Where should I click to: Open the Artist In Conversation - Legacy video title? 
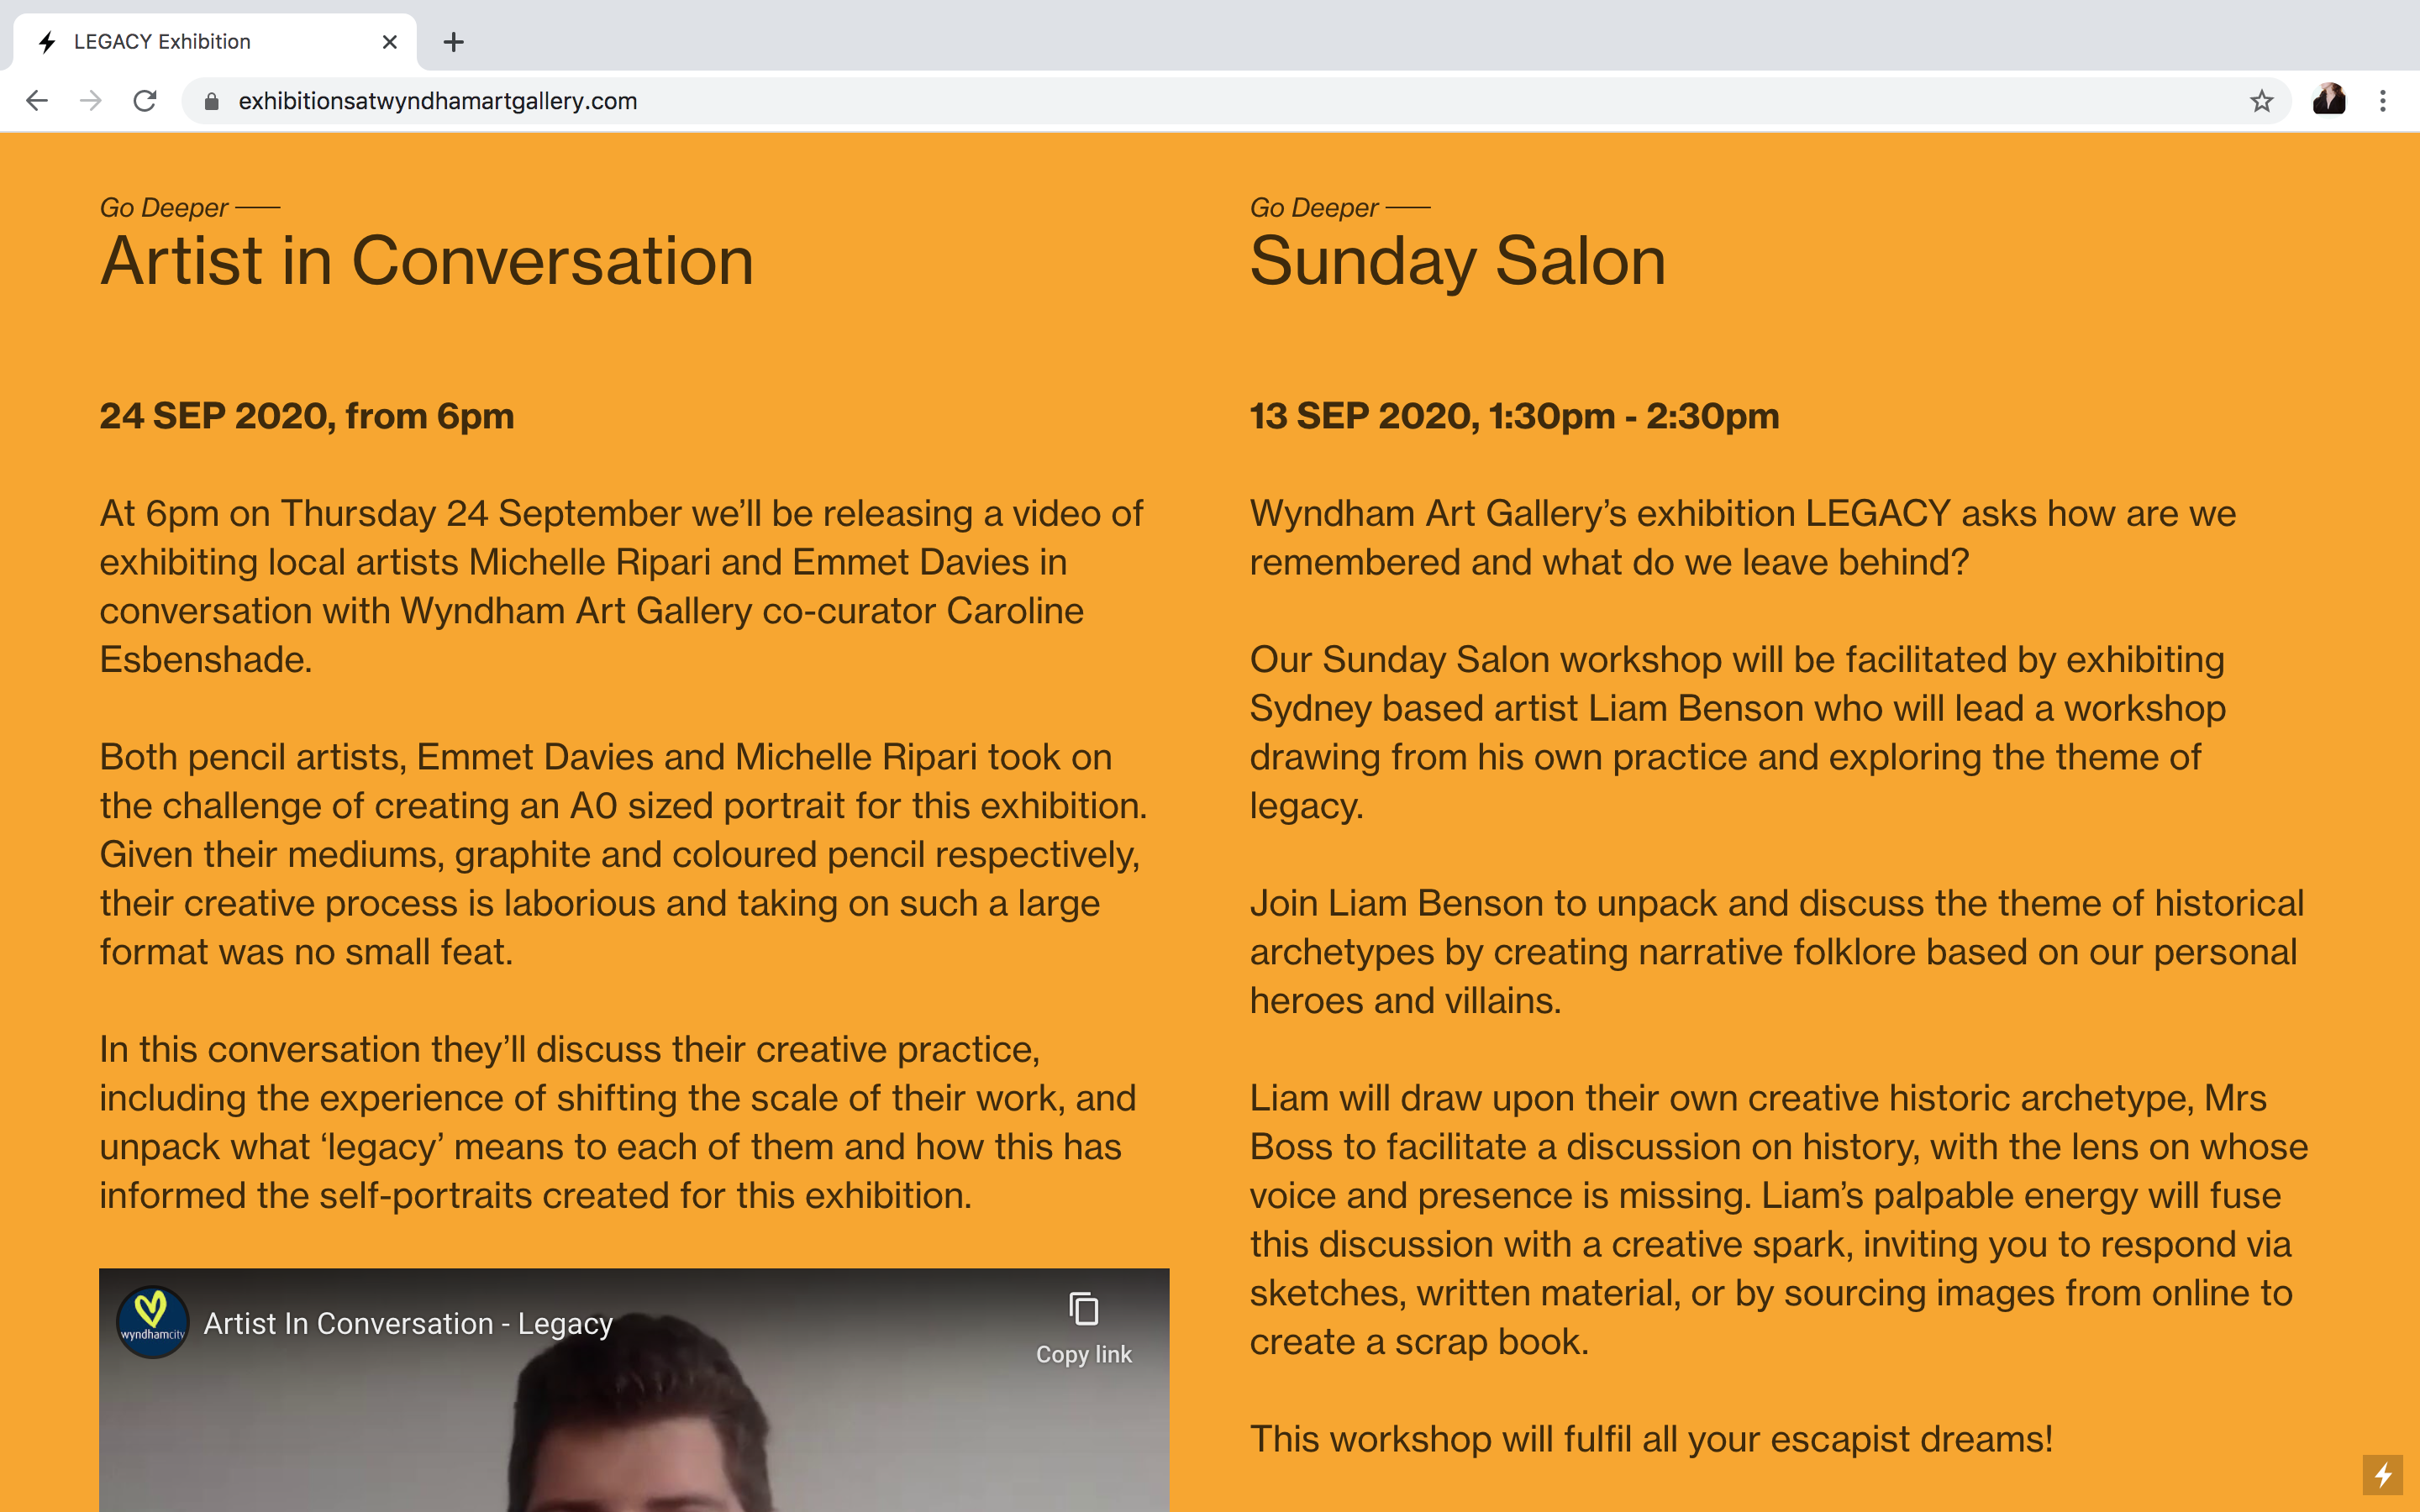408,1323
